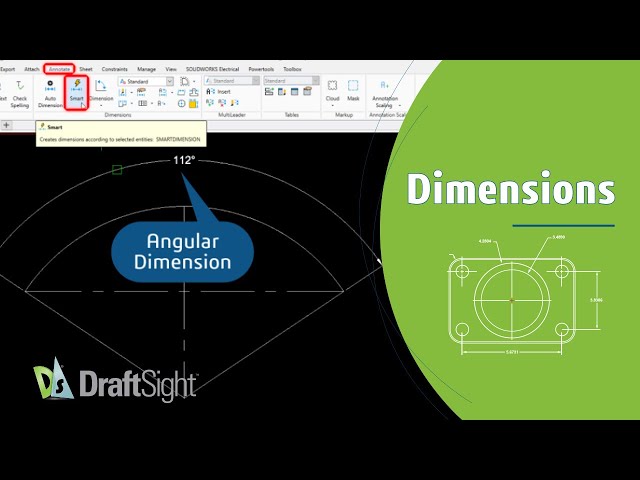Open the Toolbox ribbon tab
Screen dimensions: 640x480
292,69
